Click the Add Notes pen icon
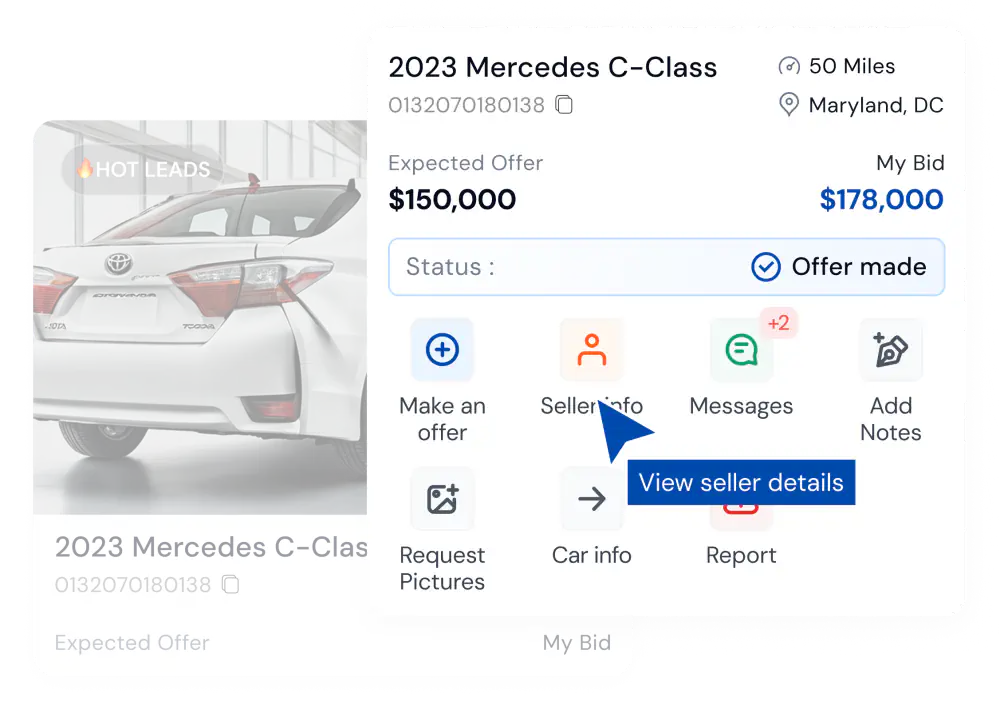Screen dimensions: 1000x717 (890, 350)
